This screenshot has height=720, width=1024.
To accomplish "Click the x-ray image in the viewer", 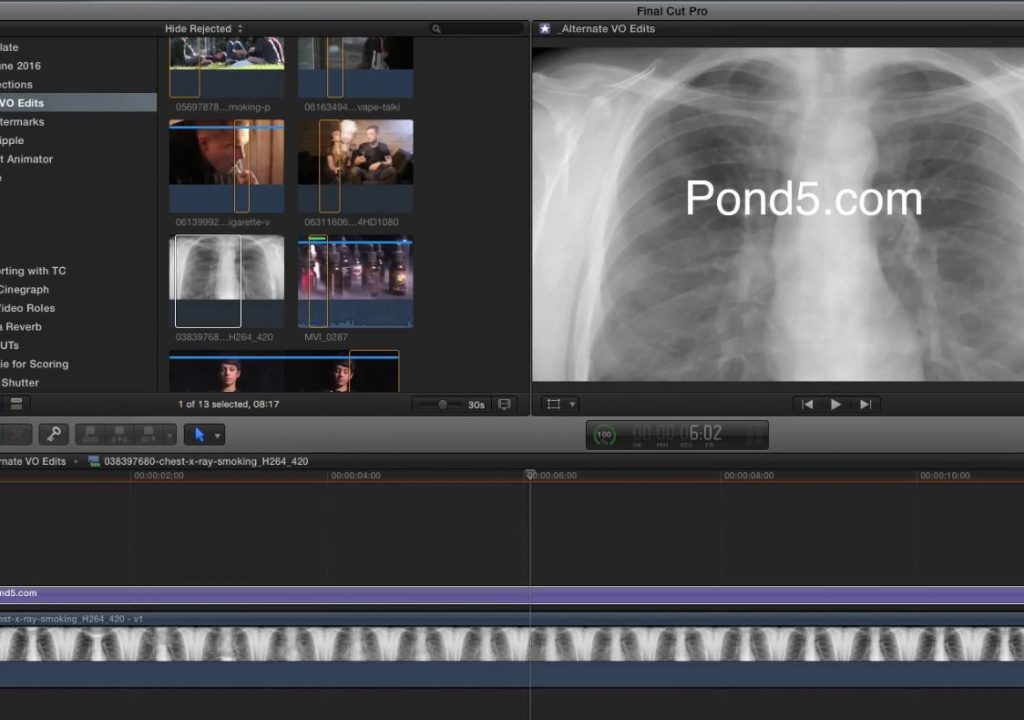I will pyautogui.click(x=778, y=214).
